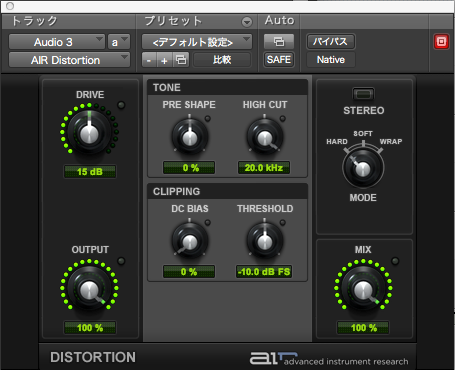The height and width of the screenshot is (370, 455).
Task: Open the Audio 3 track selector
Action: (x=57, y=42)
